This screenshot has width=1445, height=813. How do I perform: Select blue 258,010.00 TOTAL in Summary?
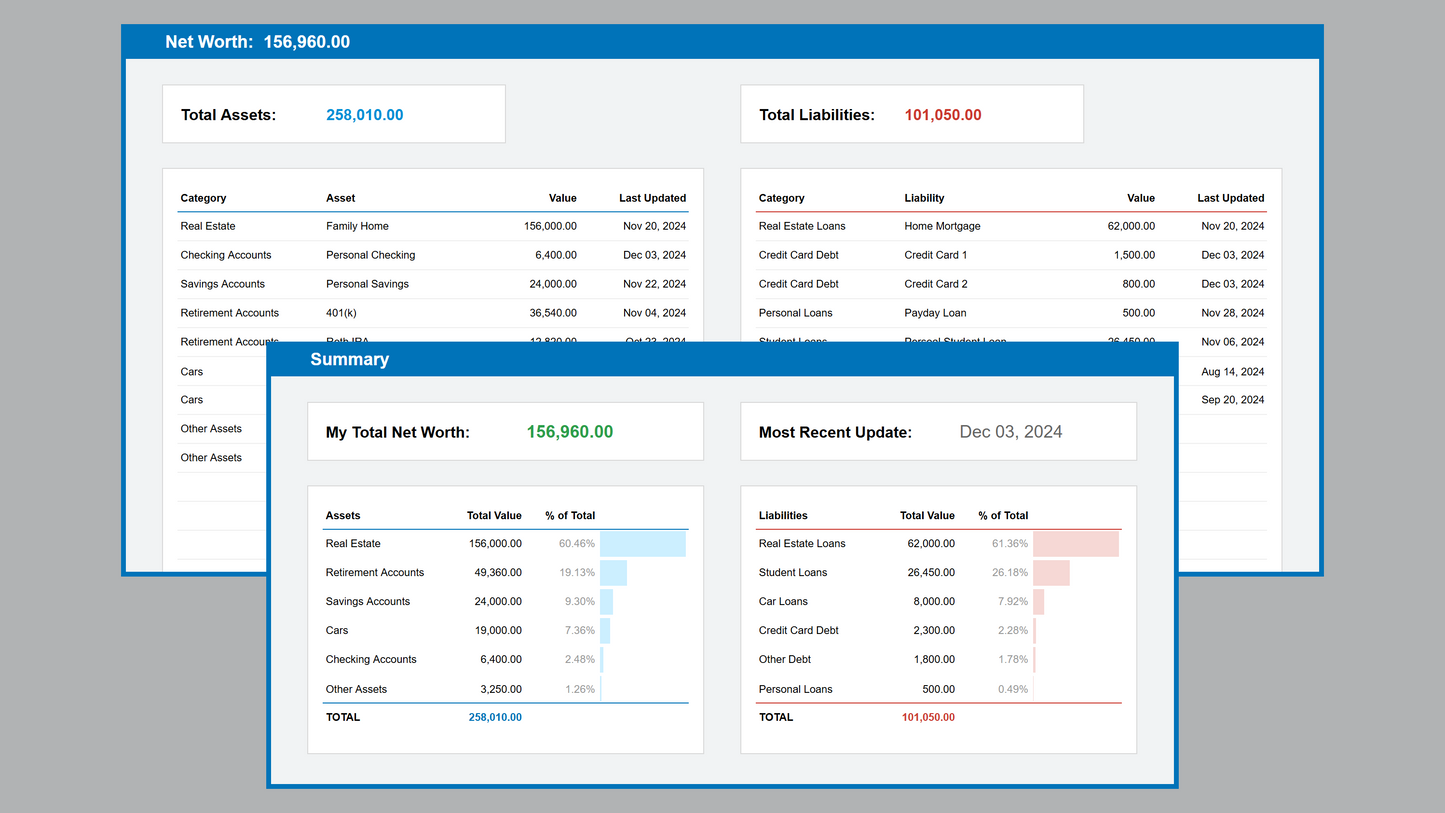495,717
